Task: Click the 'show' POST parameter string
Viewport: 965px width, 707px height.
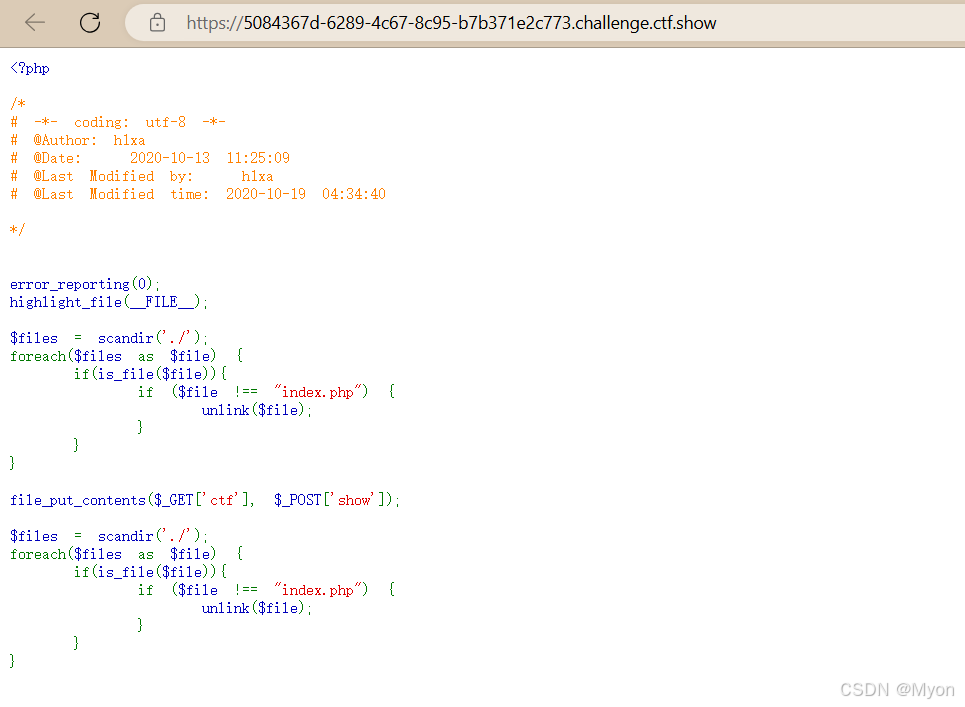Action: (x=354, y=500)
